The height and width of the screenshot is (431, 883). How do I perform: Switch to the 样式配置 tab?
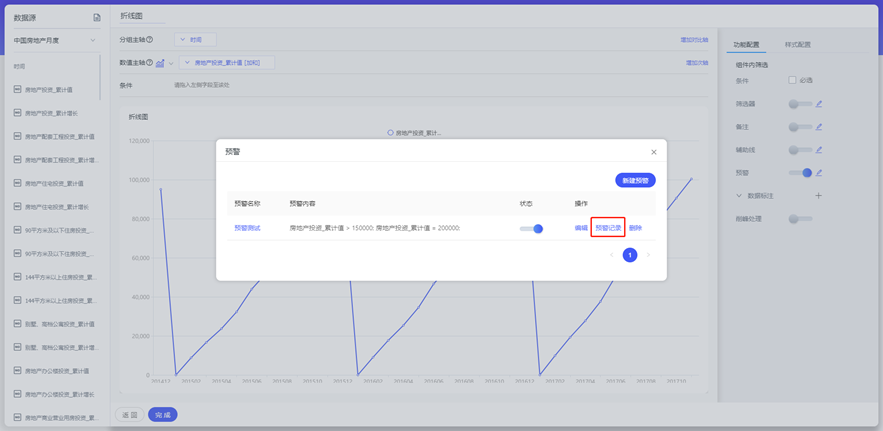coord(797,45)
